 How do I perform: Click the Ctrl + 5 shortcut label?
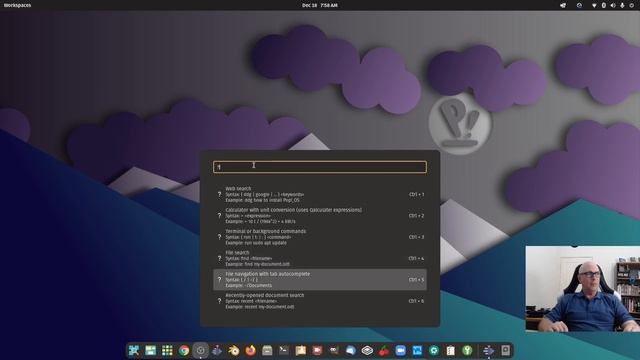416,280
